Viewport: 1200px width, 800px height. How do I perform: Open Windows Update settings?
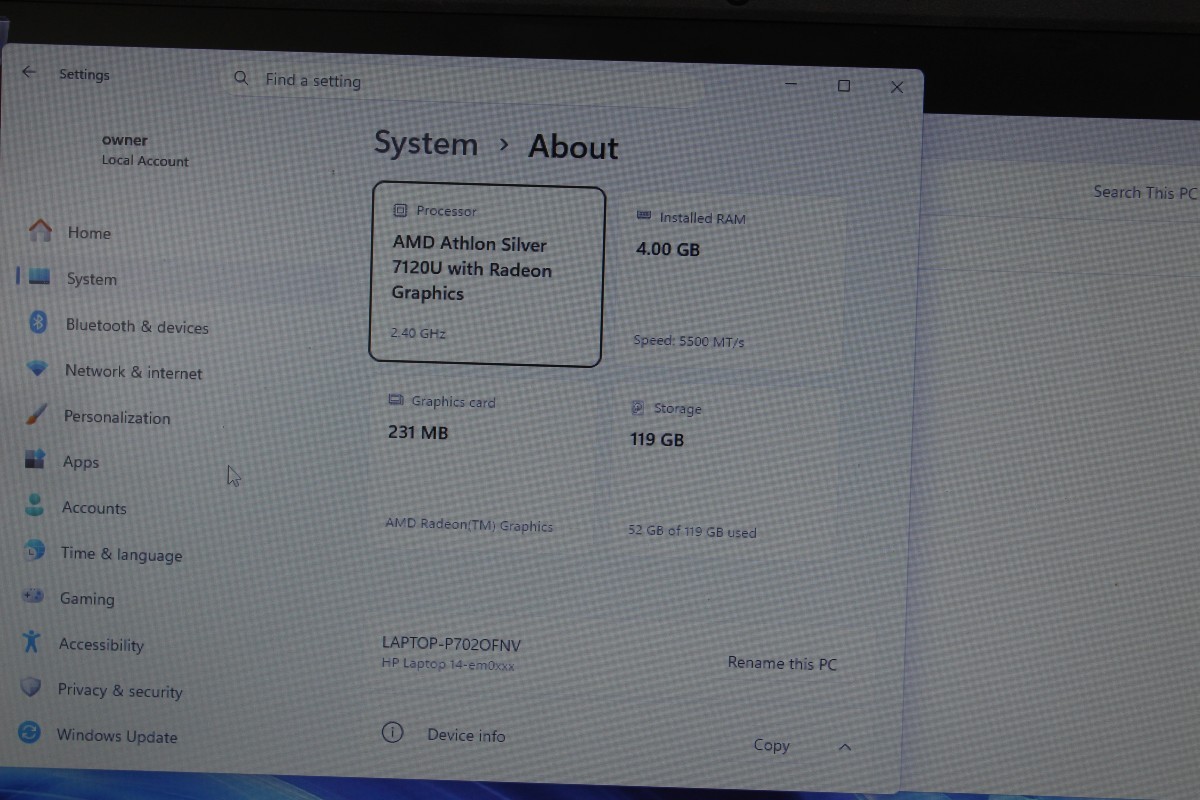click(117, 736)
